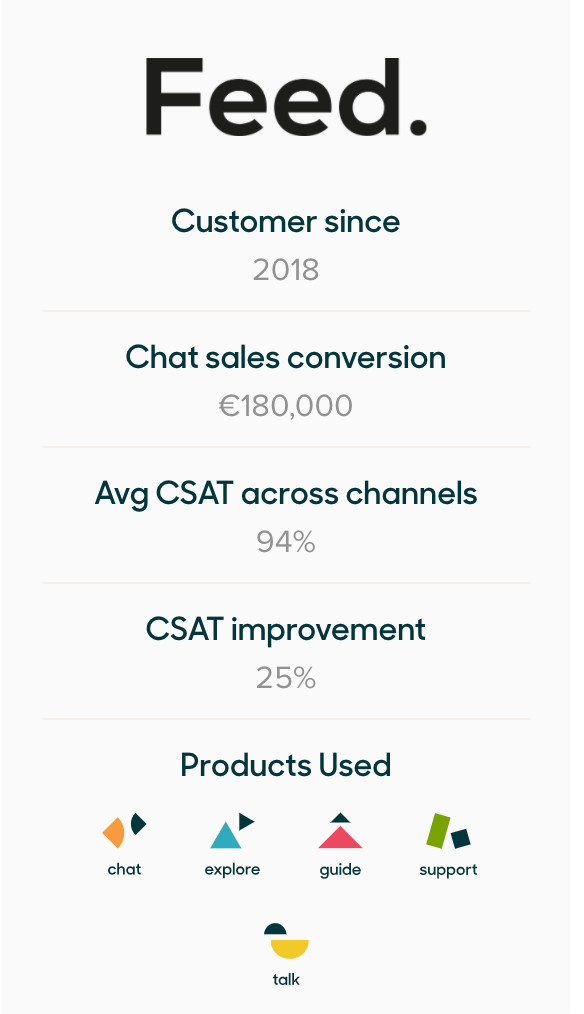Image resolution: width=584 pixels, height=1014 pixels.
Task: Click the Products Used heading
Action: pos(285,765)
